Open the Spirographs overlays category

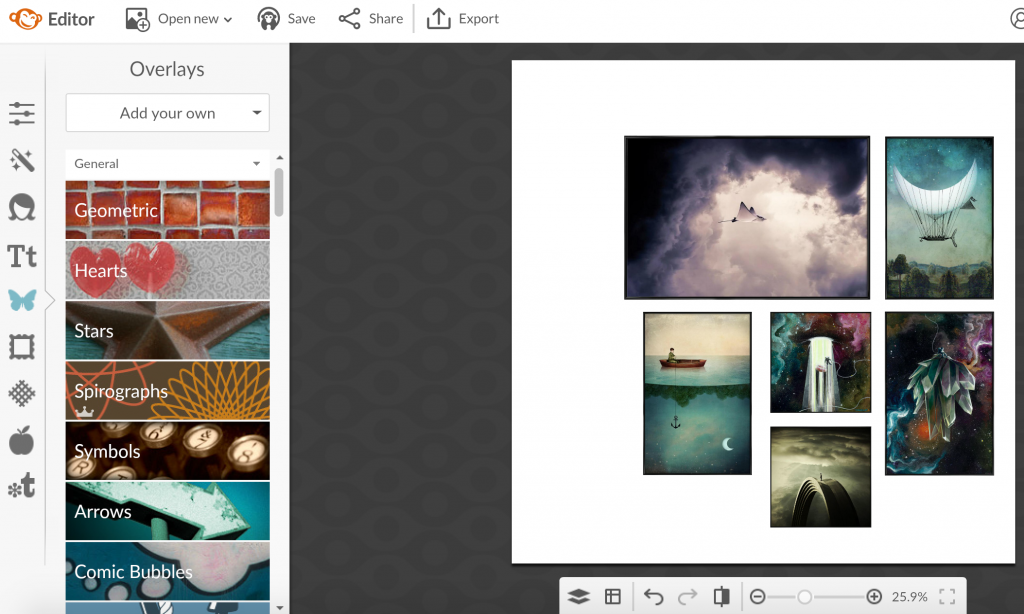[x=167, y=391]
